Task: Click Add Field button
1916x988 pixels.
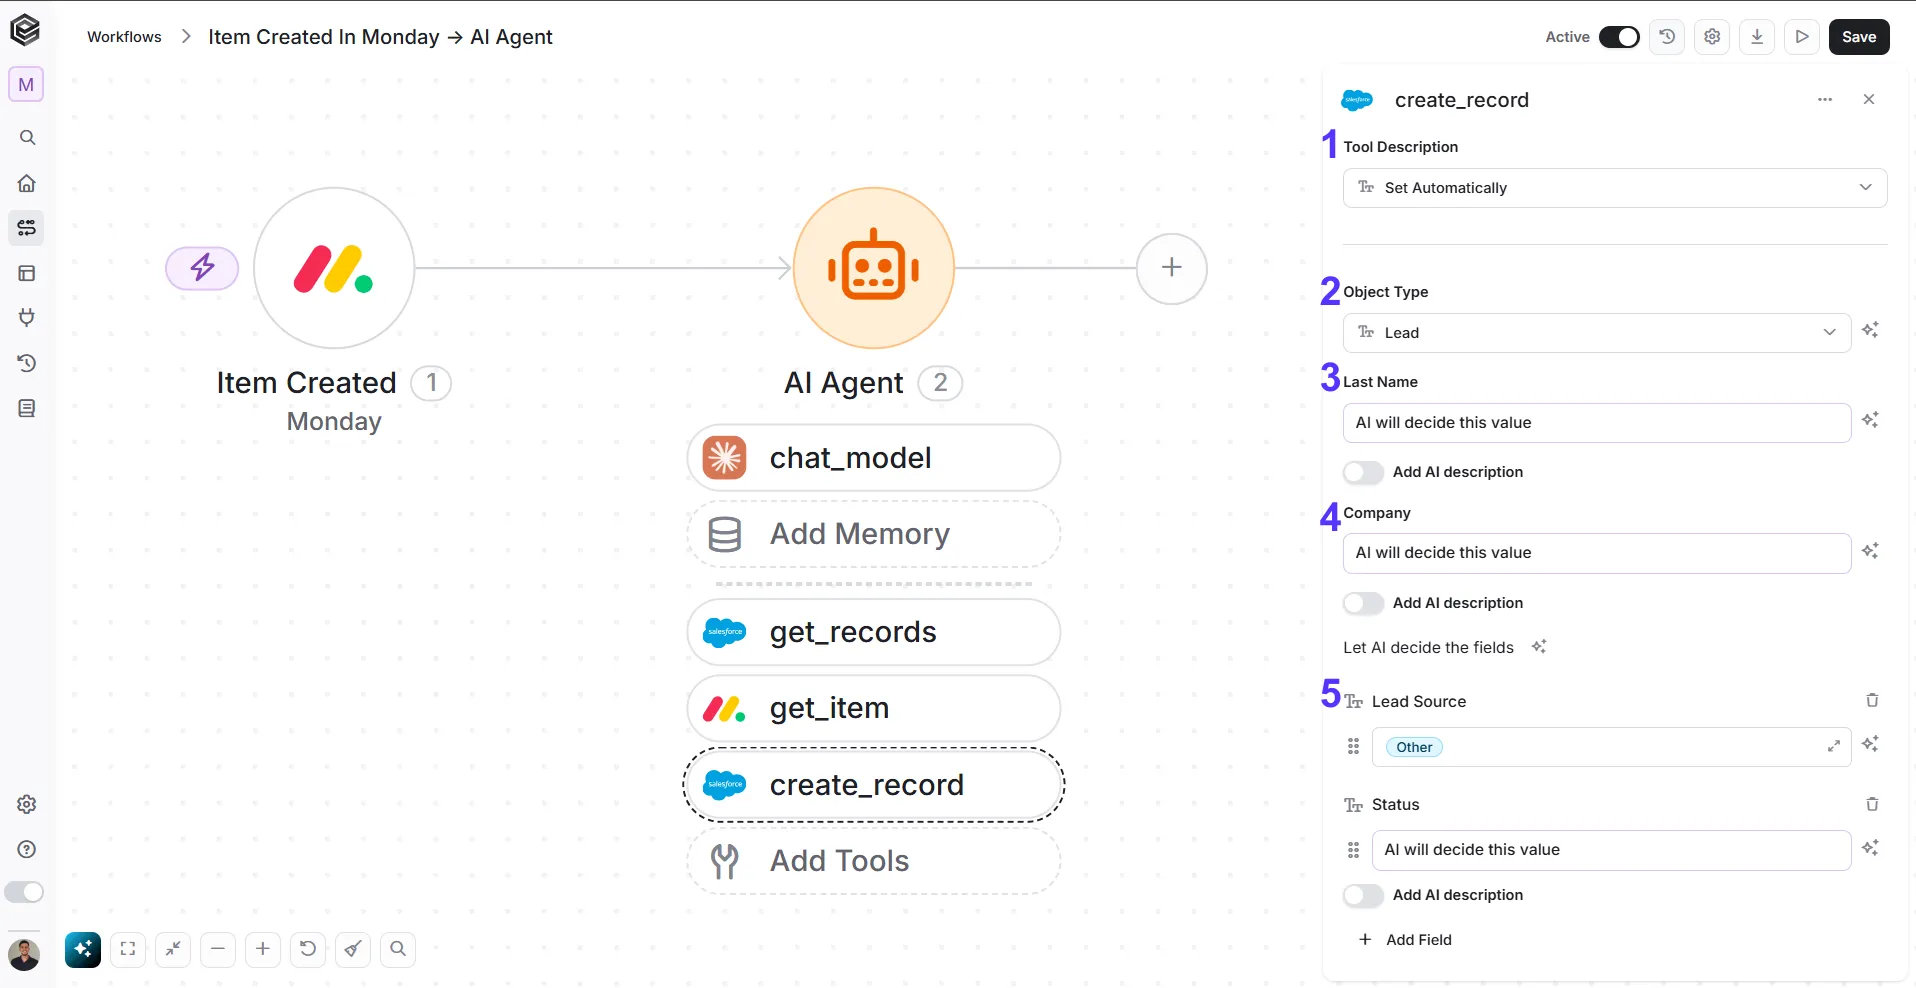Action: click(x=1405, y=940)
